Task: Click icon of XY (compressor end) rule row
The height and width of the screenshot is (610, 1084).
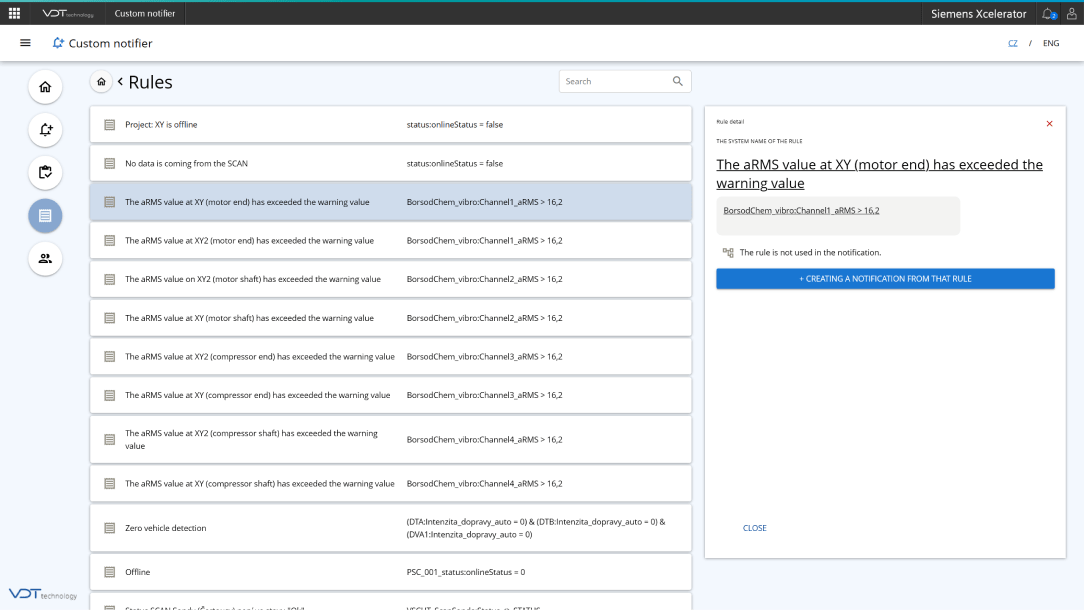Action: 110,396
